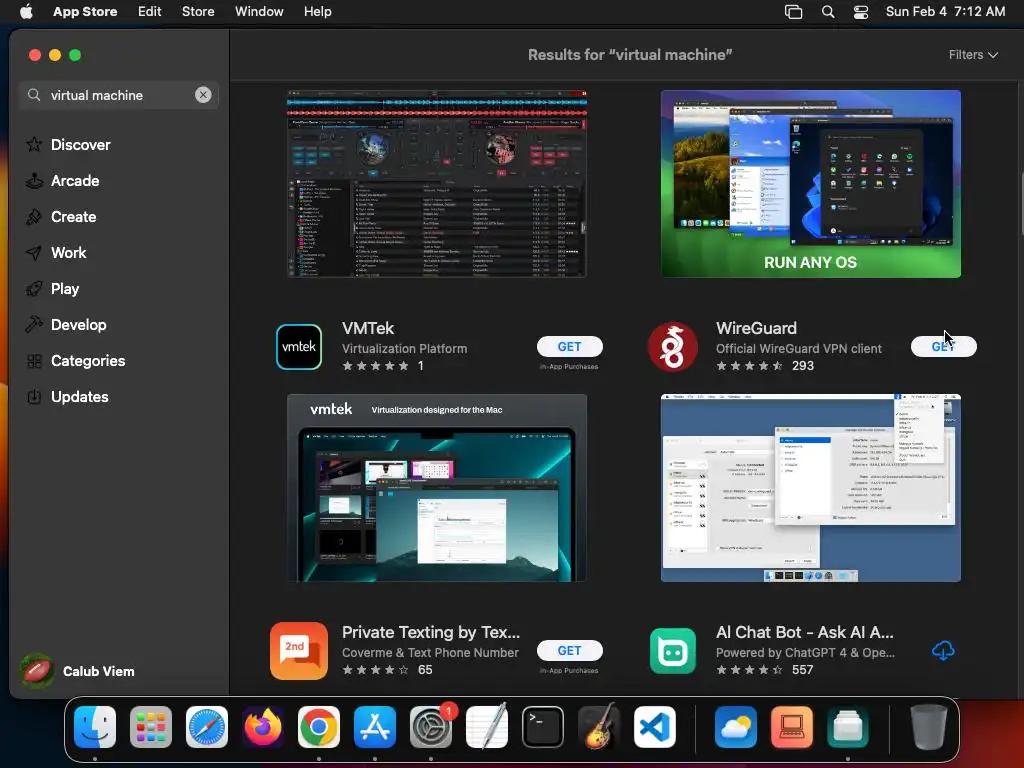The image size is (1024, 768).
Task: Click the search magnifier icon in sidebar
Action: [34, 95]
